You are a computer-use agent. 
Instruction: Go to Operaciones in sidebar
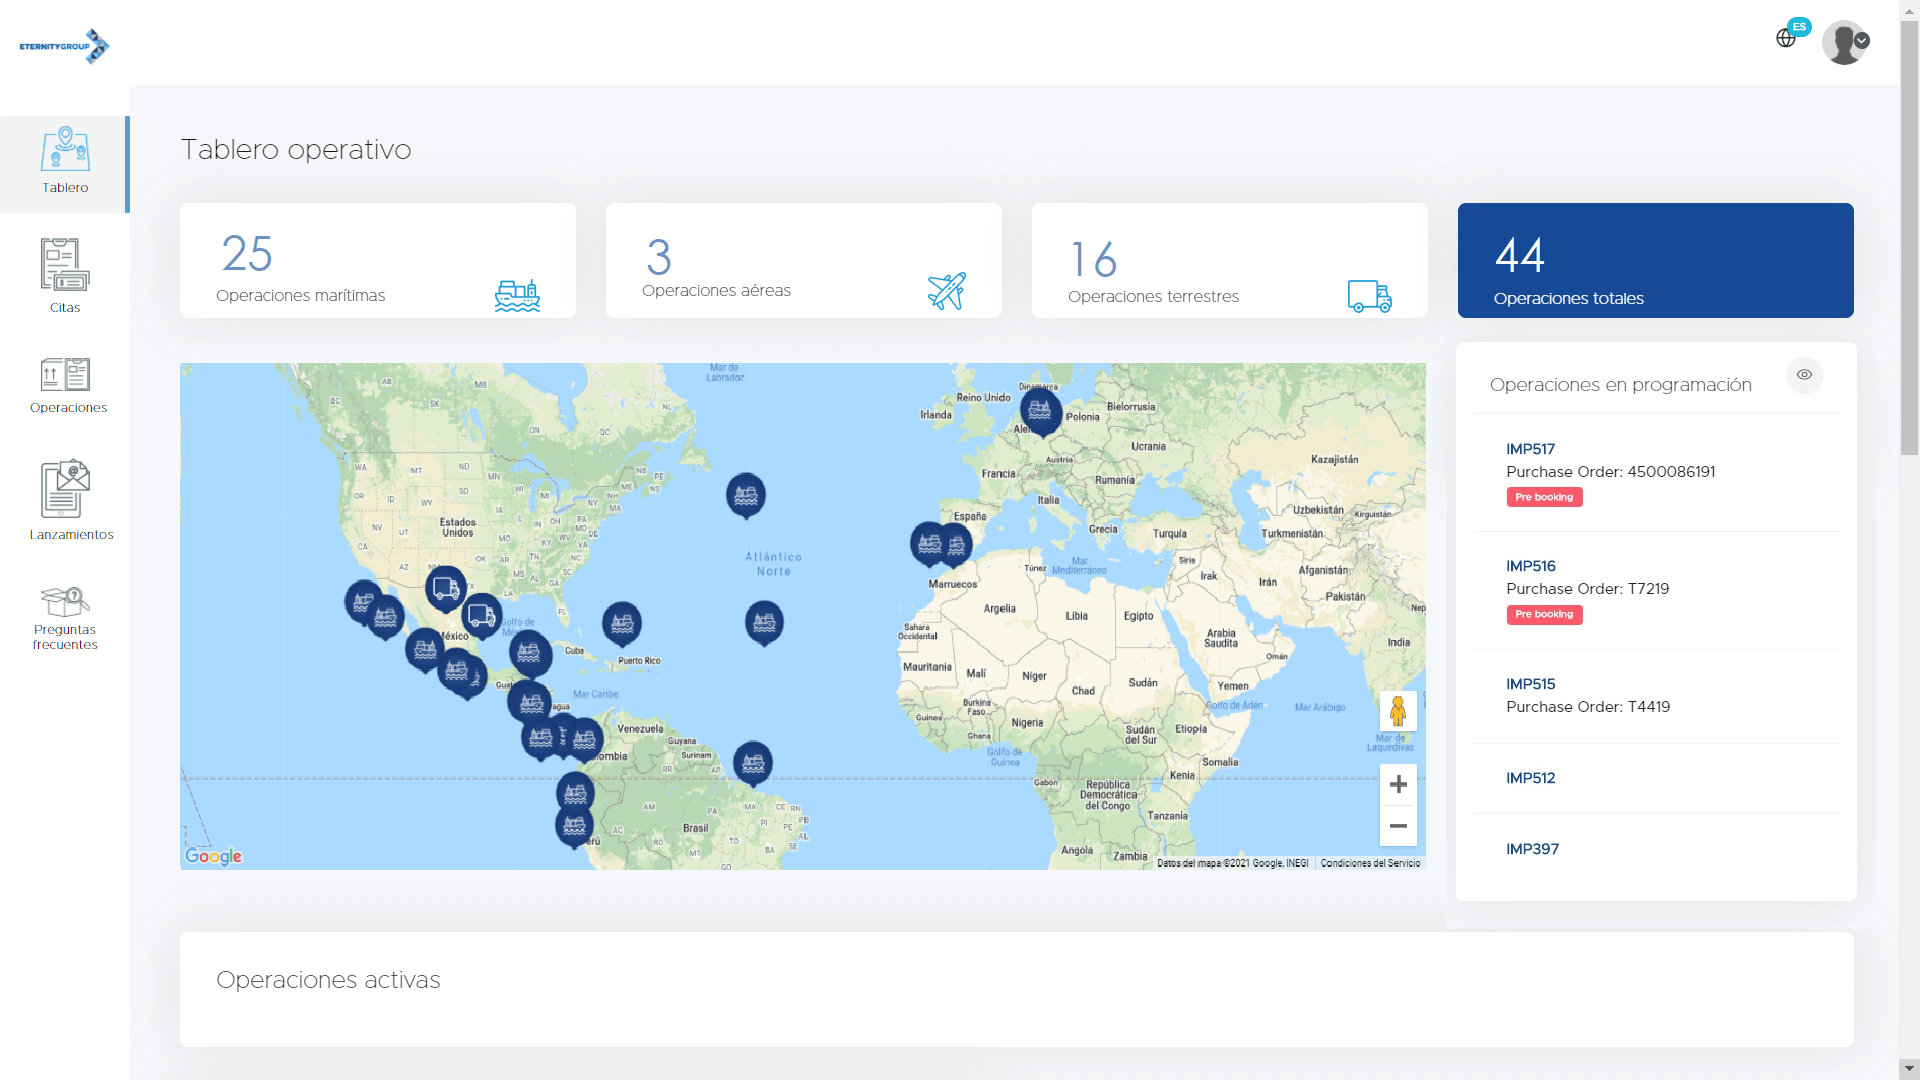point(67,386)
